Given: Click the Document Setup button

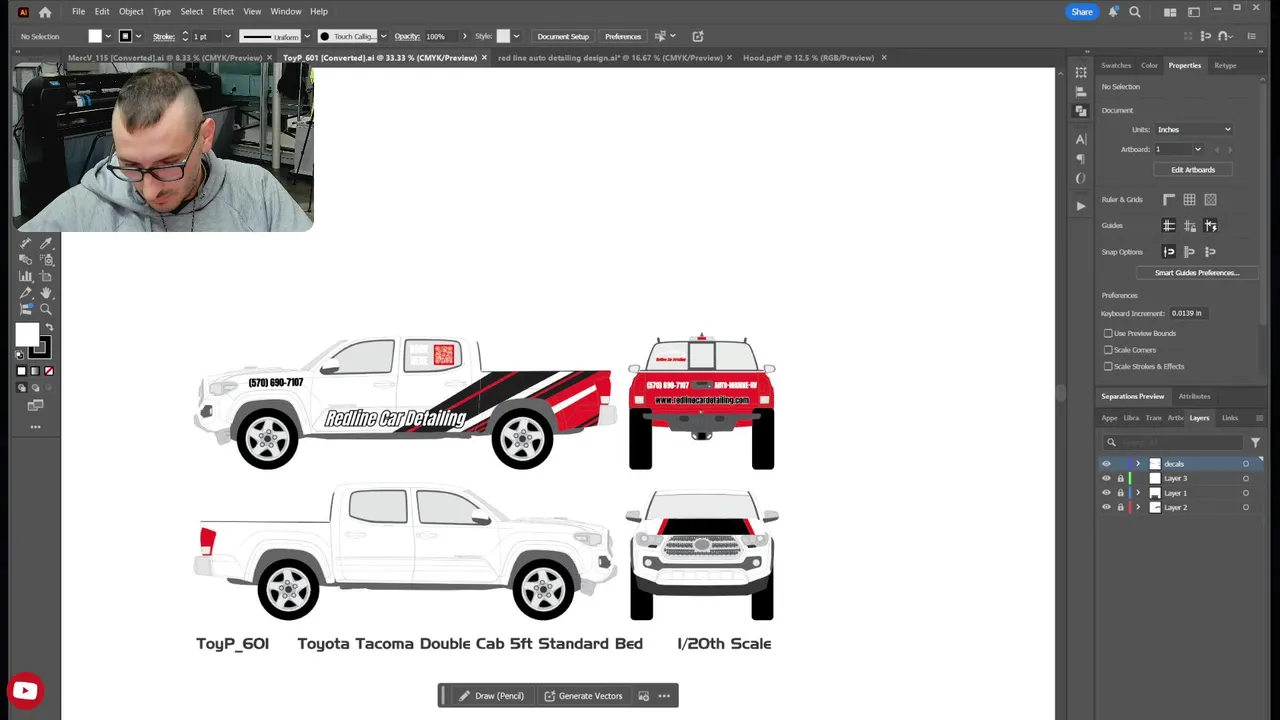Looking at the screenshot, I should pyautogui.click(x=563, y=37).
